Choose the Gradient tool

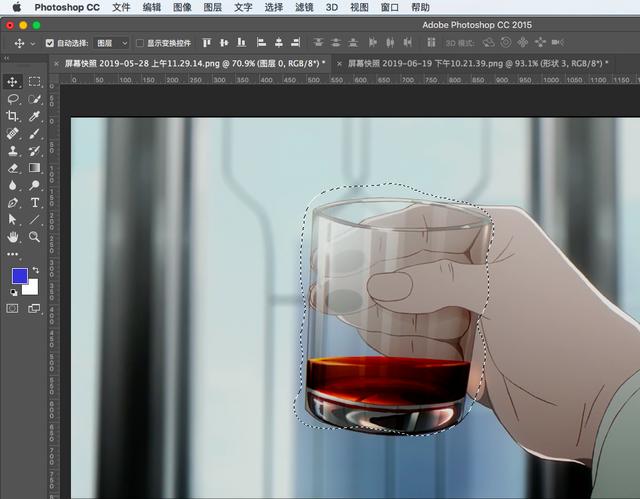35,168
